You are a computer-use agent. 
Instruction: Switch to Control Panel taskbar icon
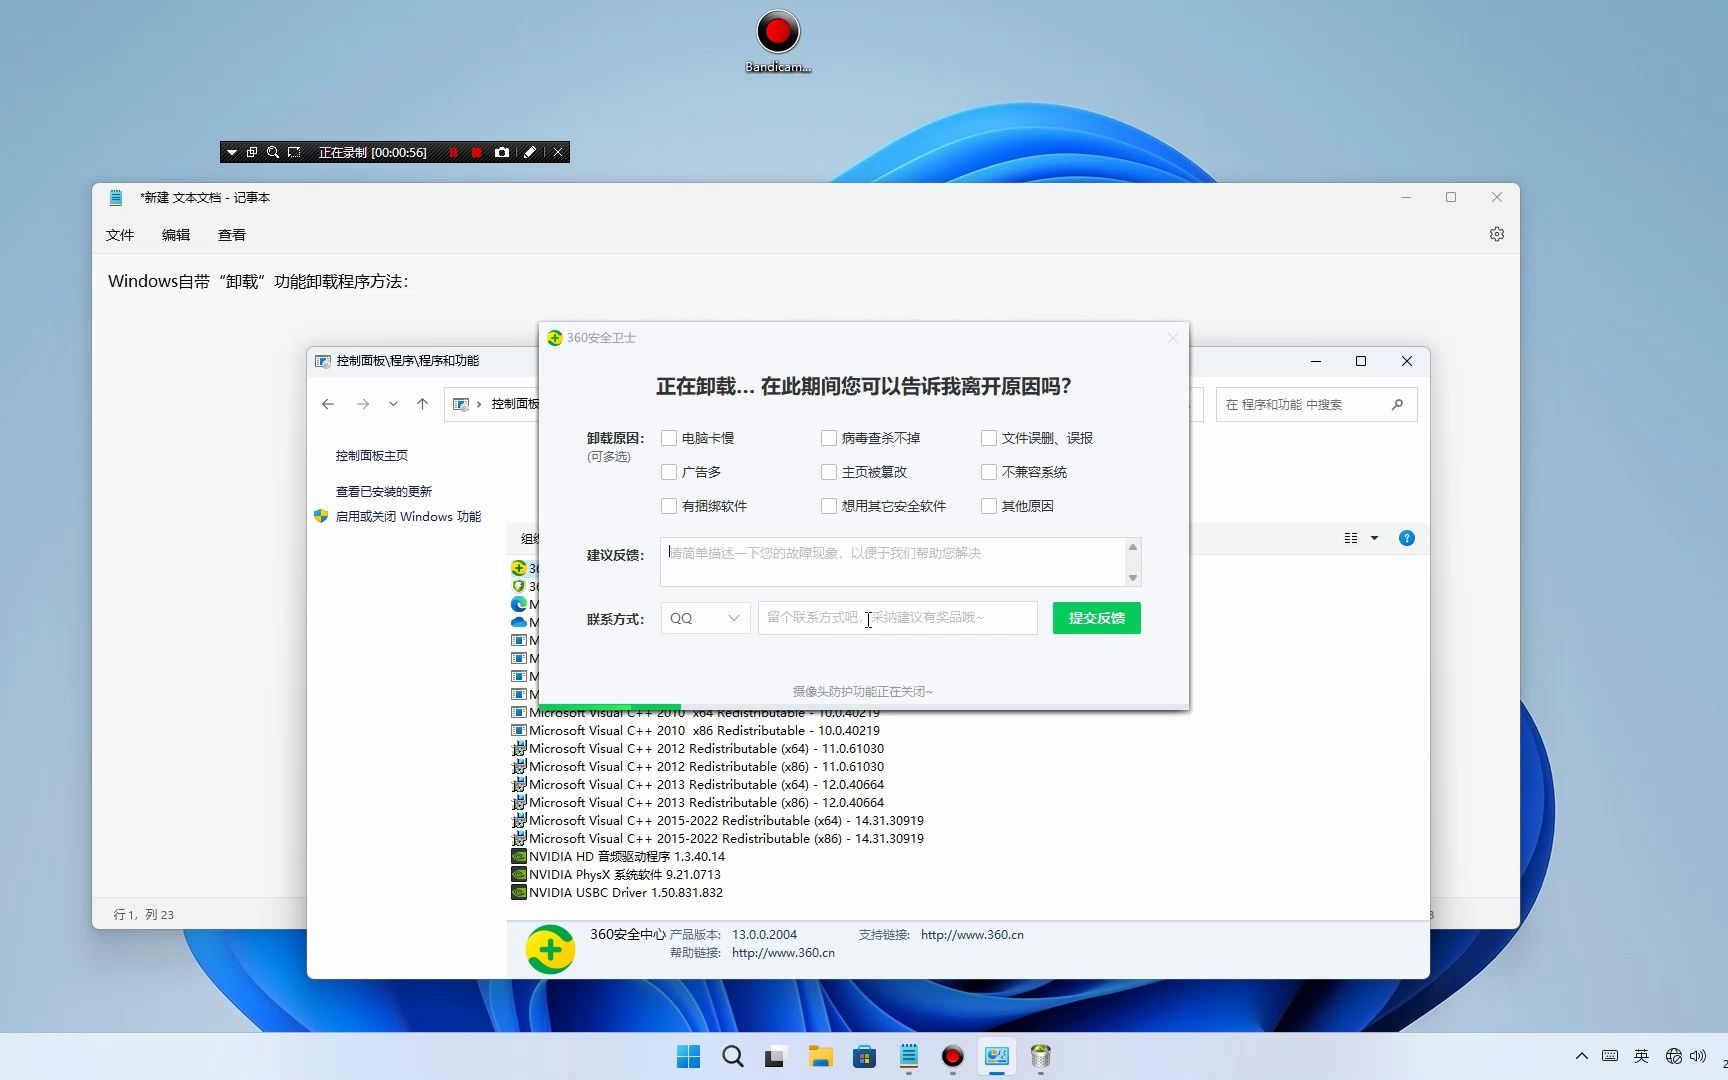[997, 1057]
